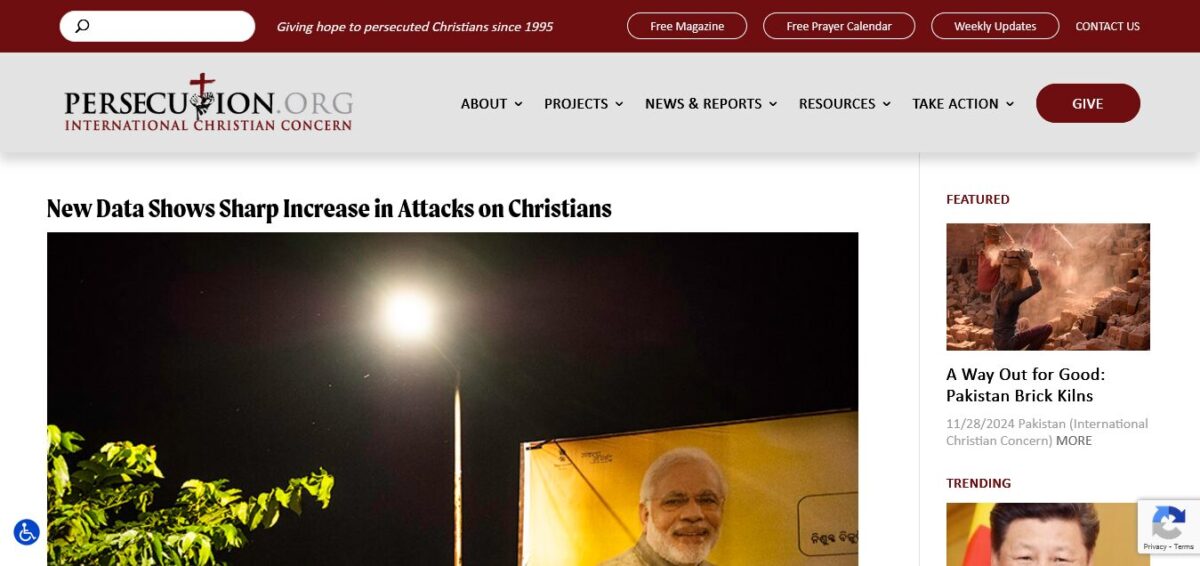
Task: Click the reCAPTCHA badge icon
Action: click(x=1168, y=527)
